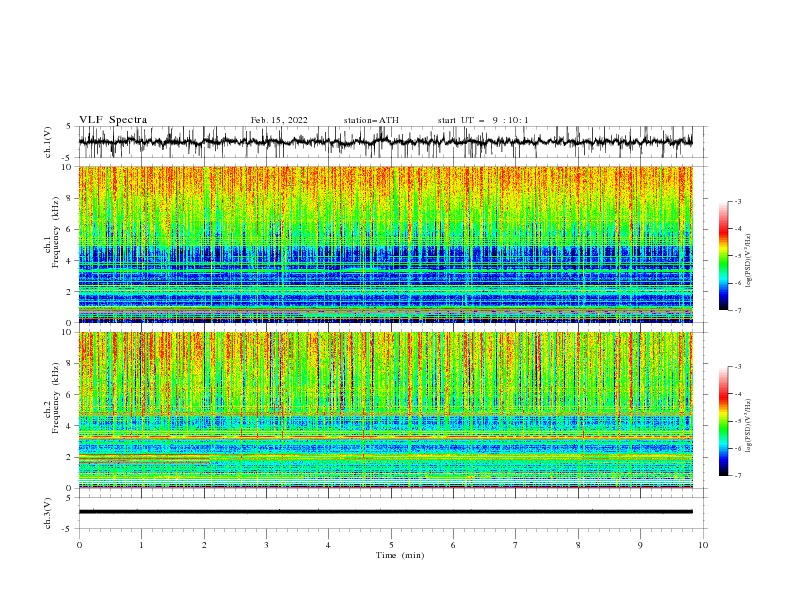Click time axis tick label "2"
The height and width of the screenshot is (612, 792).
pyautogui.click(x=204, y=545)
